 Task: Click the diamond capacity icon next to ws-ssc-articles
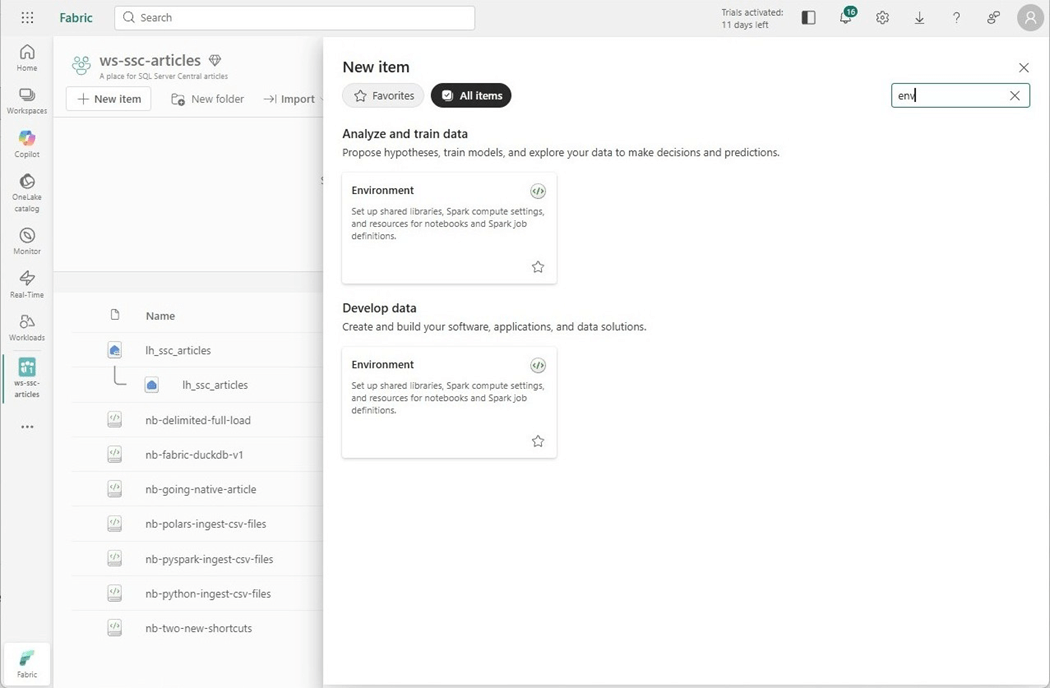(x=215, y=60)
